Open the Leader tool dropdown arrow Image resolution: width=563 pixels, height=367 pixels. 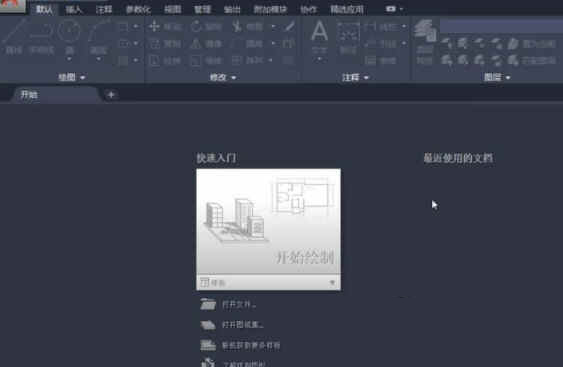(x=404, y=44)
